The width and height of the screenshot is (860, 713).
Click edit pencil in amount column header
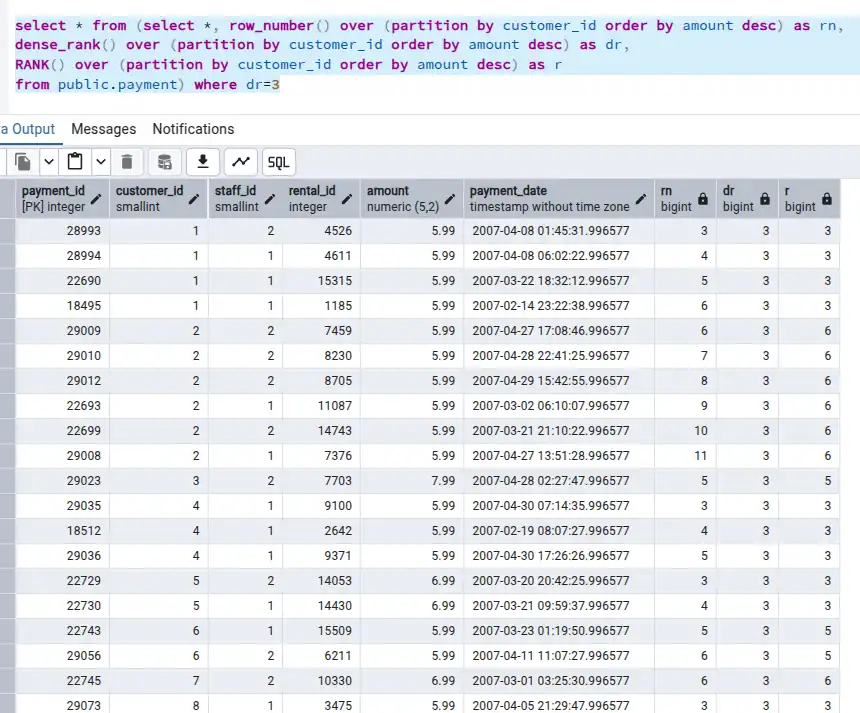[x=450, y=199]
